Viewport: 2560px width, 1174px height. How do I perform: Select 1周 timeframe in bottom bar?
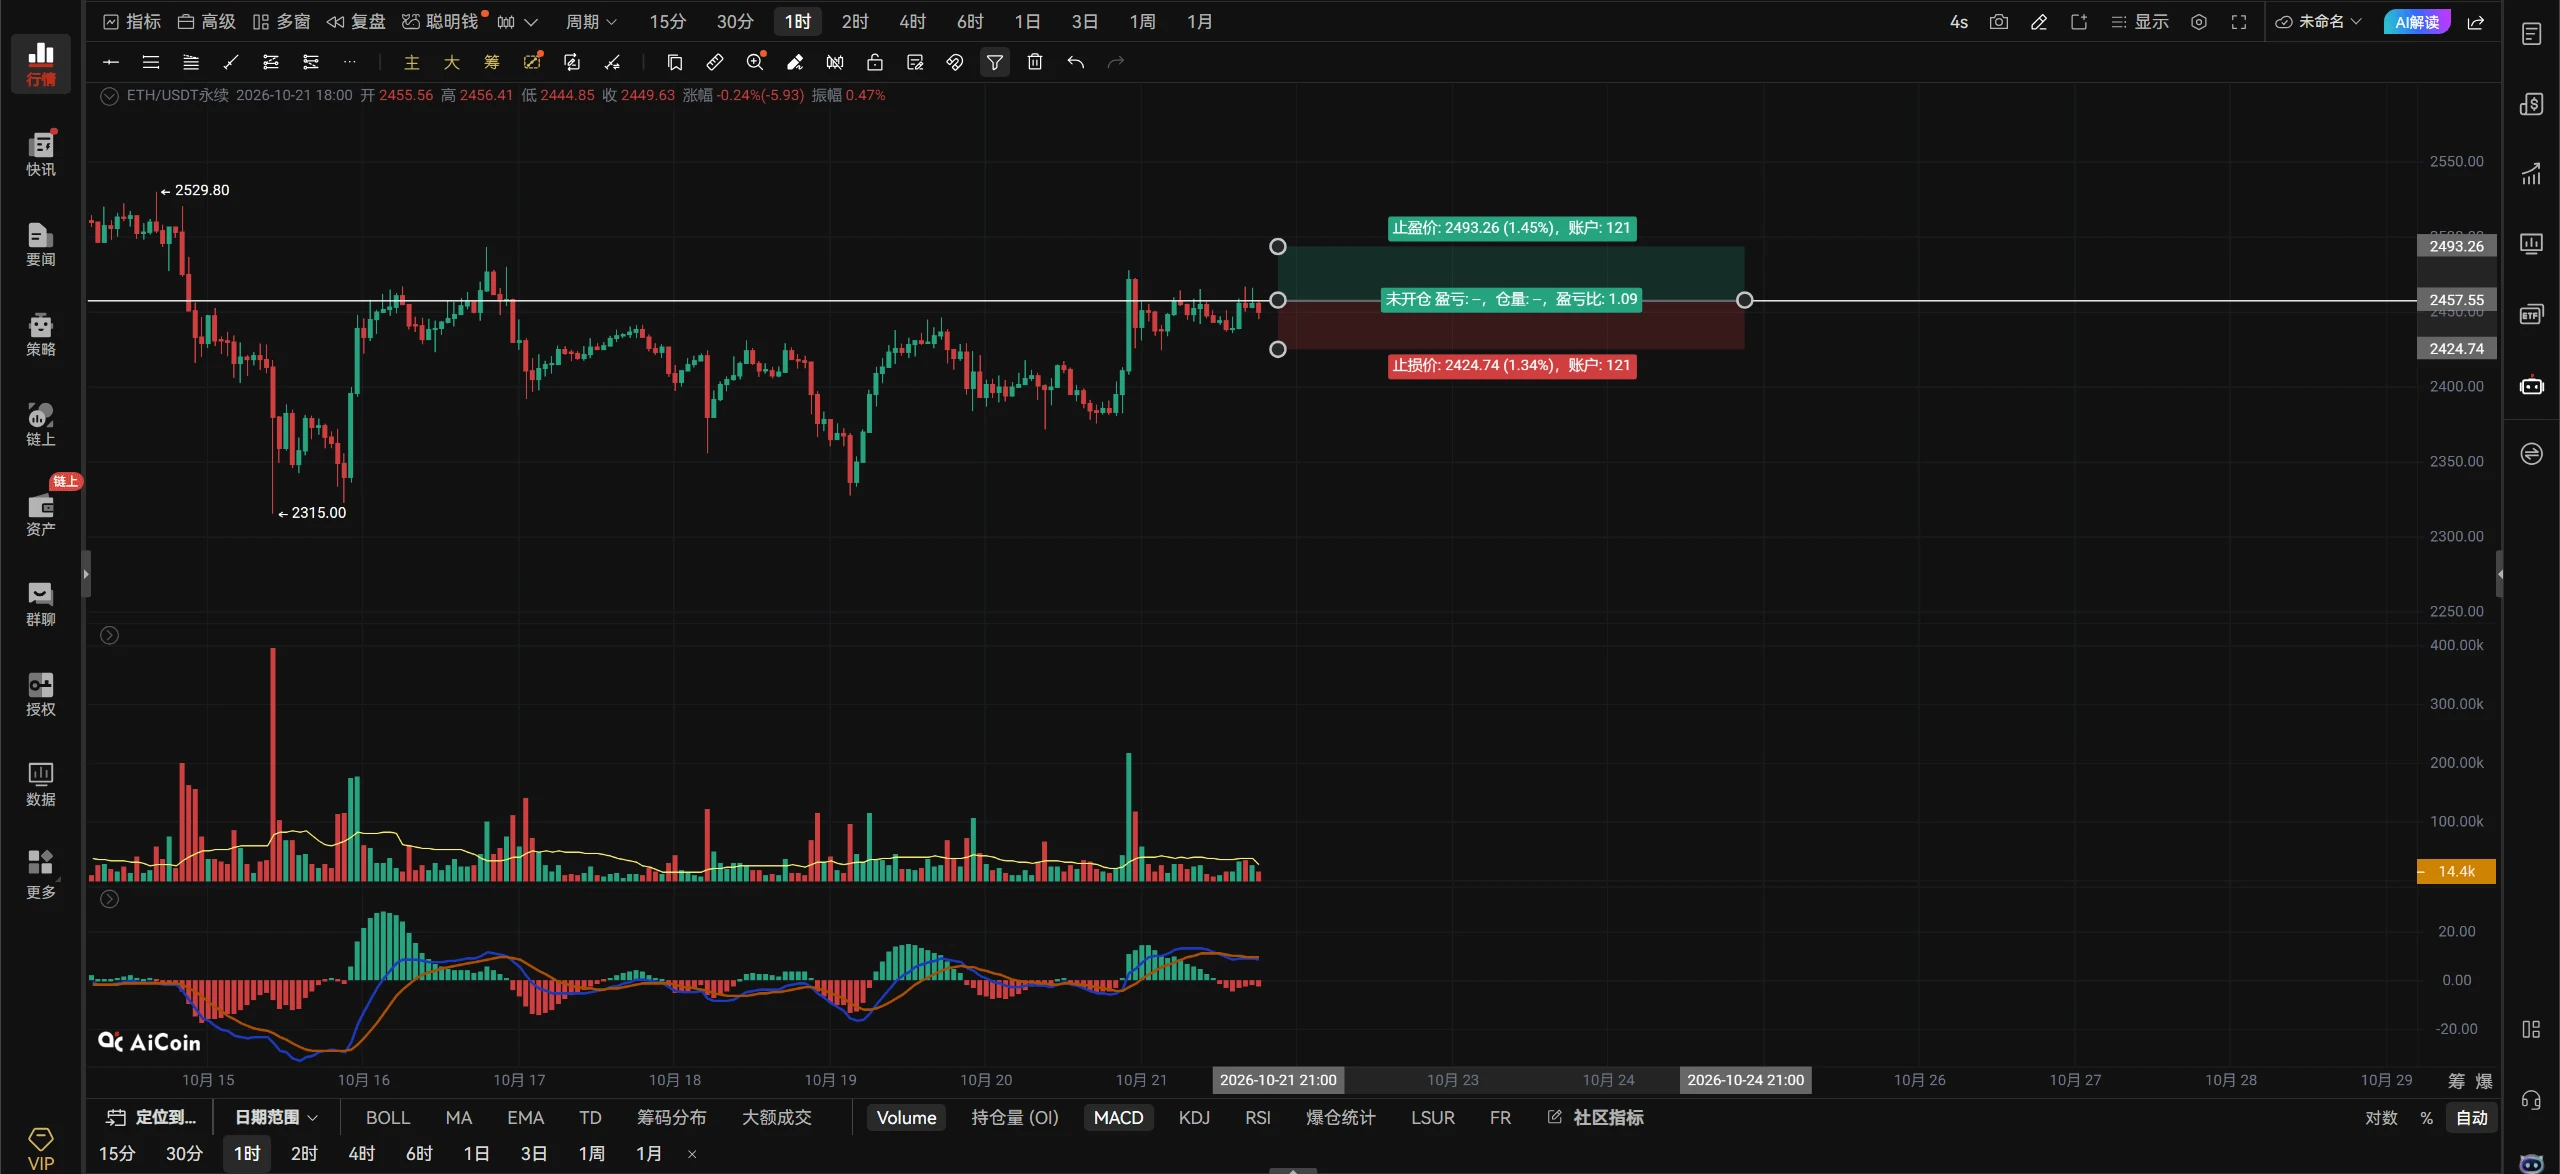click(x=592, y=1154)
